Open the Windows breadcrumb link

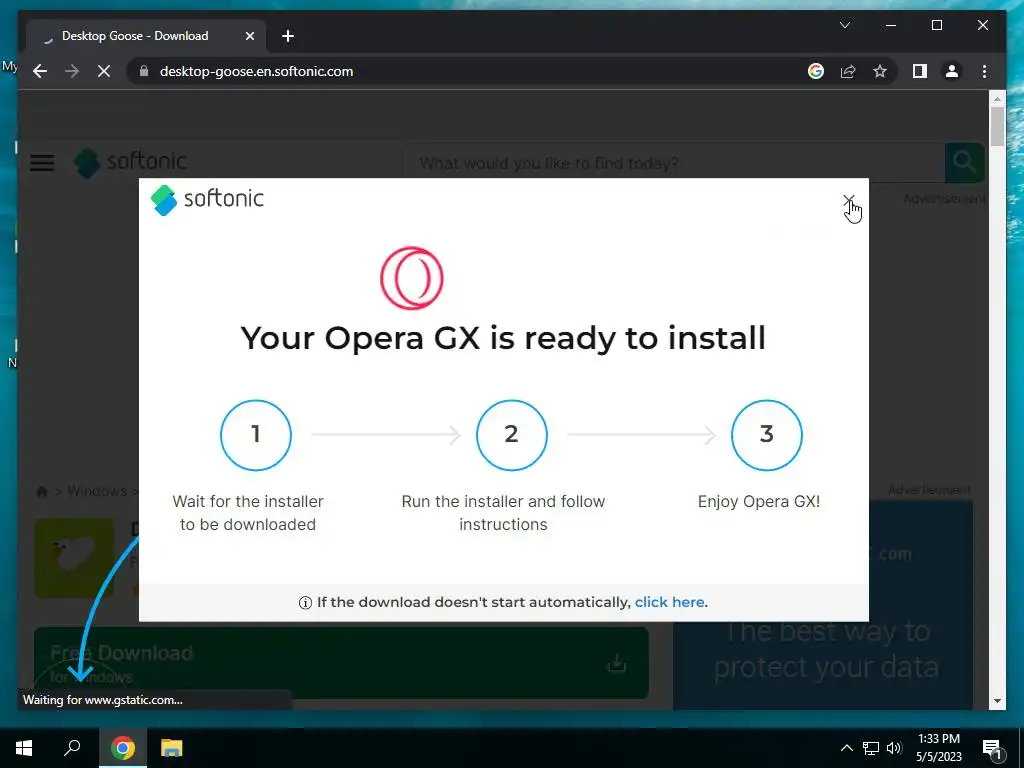point(97,491)
